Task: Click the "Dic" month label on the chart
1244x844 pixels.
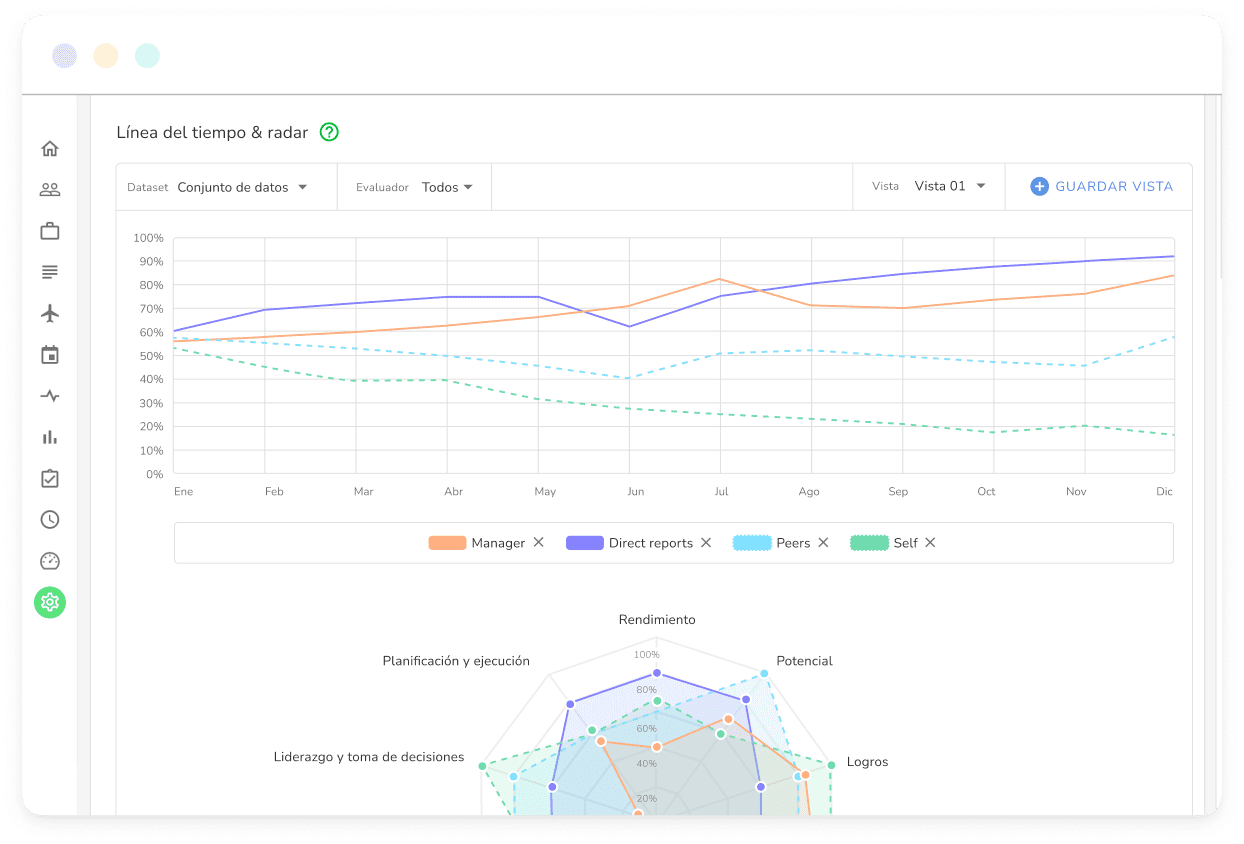Action: click(1165, 492)
